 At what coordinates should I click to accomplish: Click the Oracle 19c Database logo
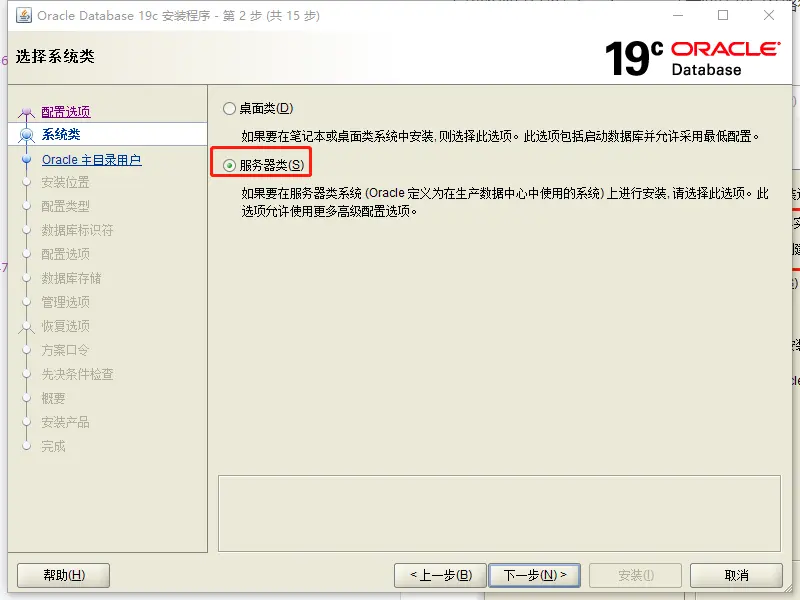692,58
